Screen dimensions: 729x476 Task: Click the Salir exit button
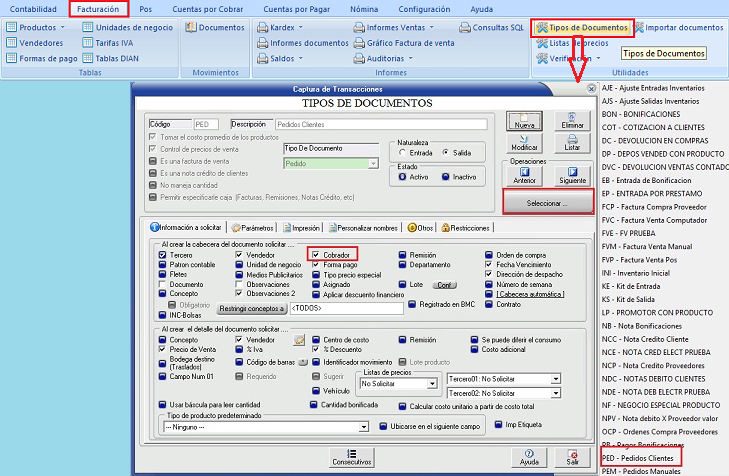(x=571, y=458)
